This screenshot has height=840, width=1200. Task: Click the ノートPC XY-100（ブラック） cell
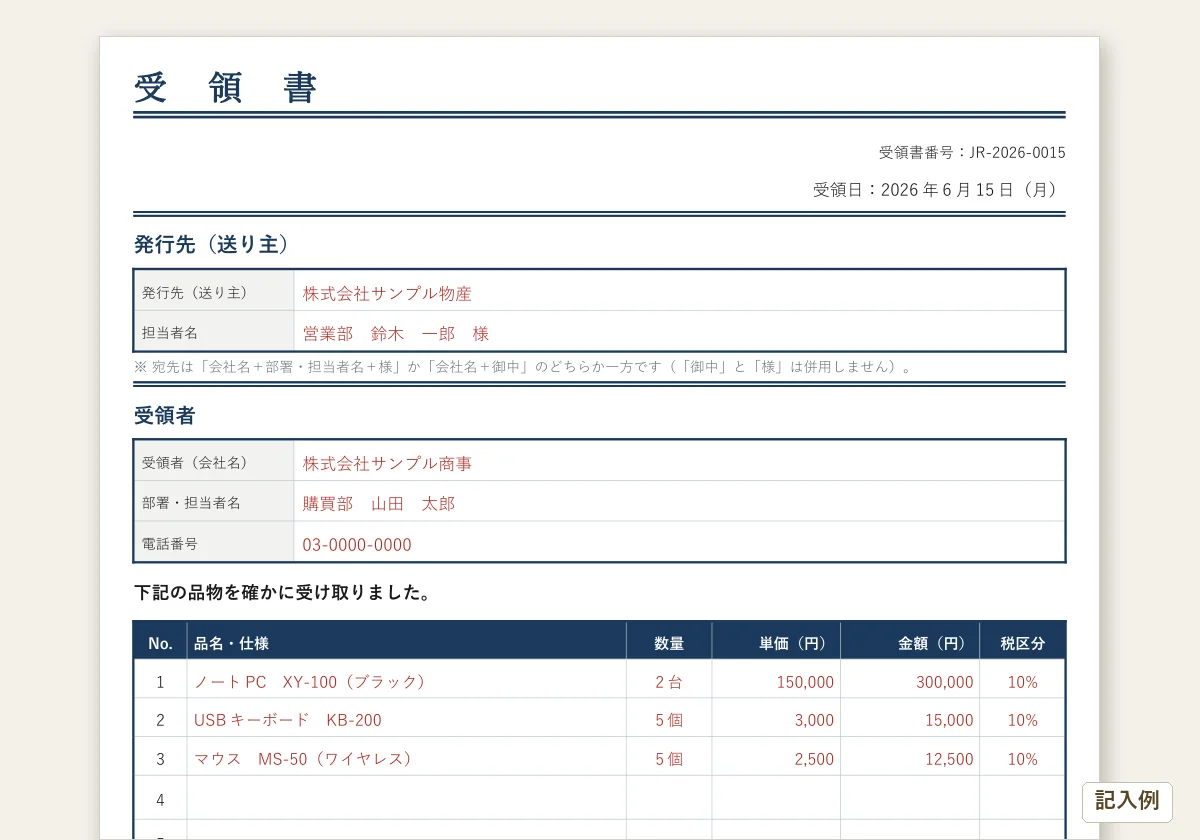coord(407,679)
